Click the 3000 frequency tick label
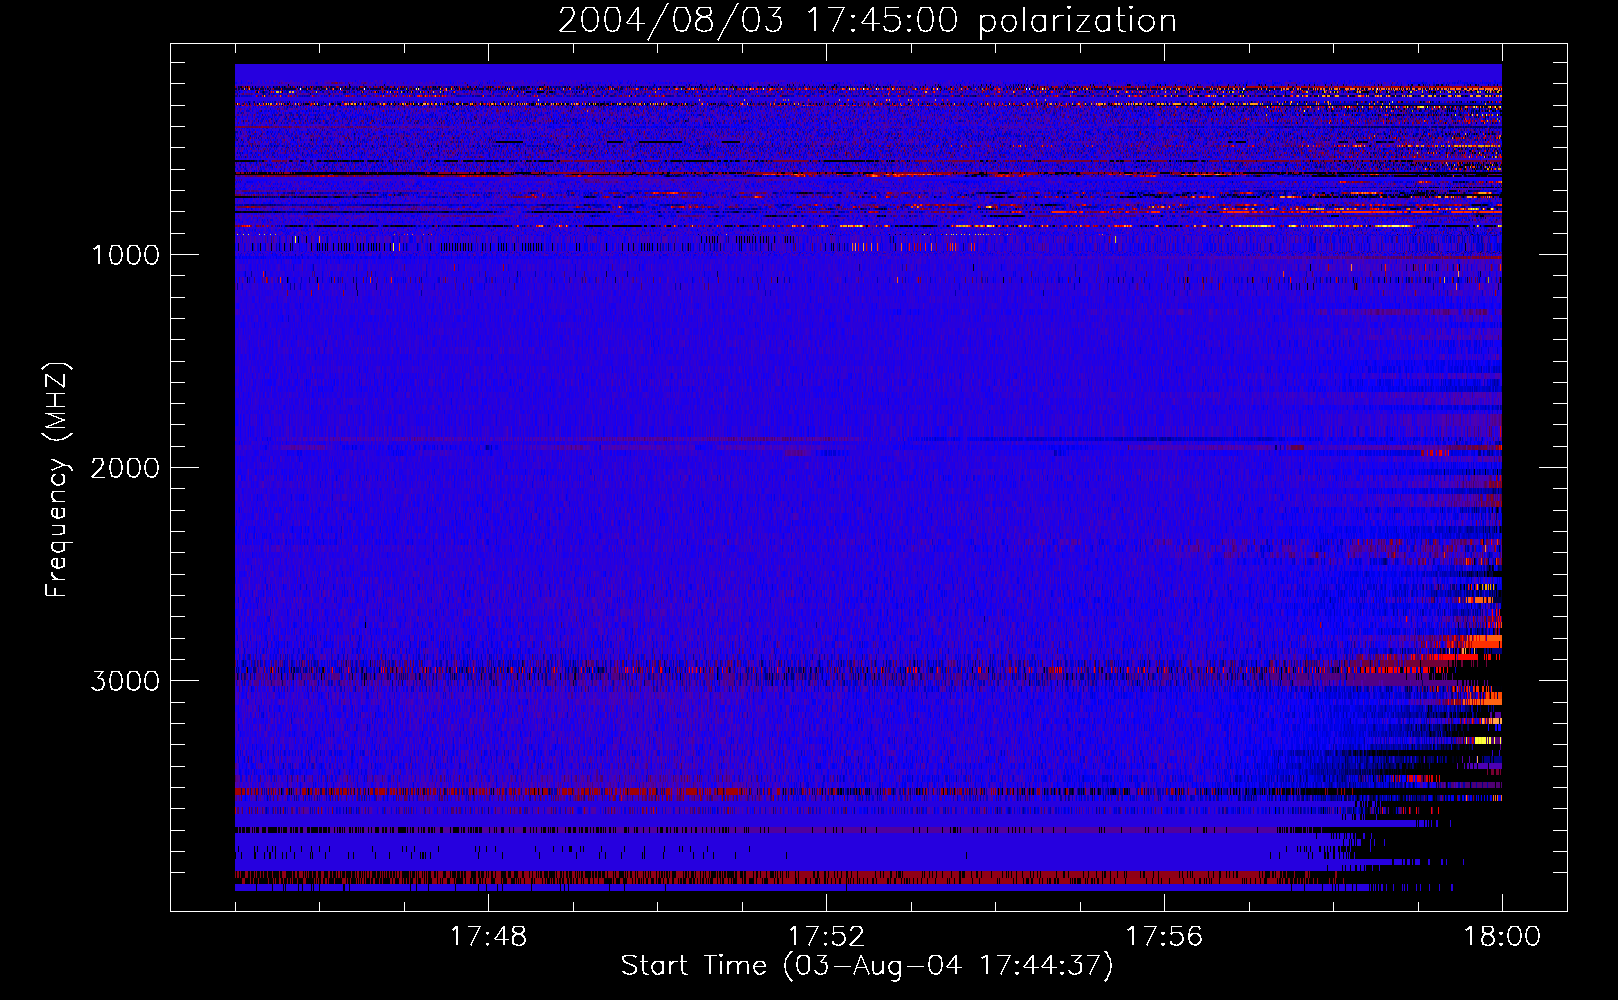The image size is (1618, 1000). click(125, 681)
